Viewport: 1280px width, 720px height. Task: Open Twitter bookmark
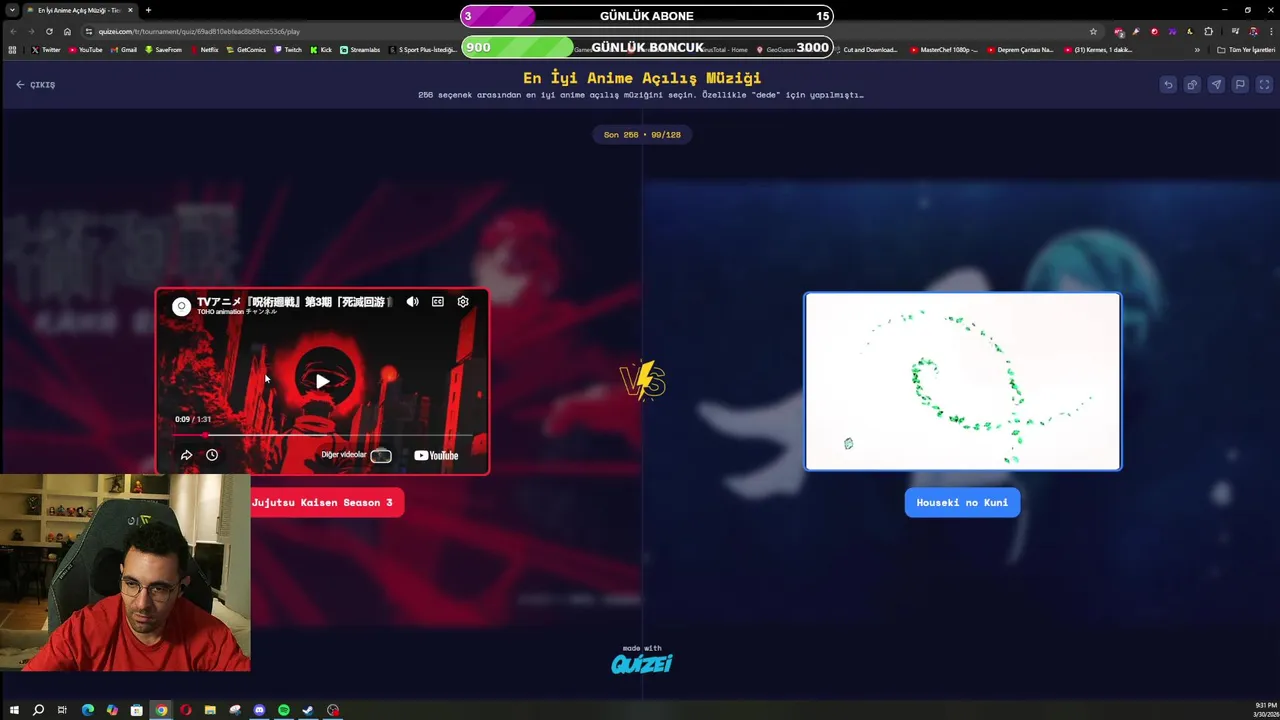46,50
